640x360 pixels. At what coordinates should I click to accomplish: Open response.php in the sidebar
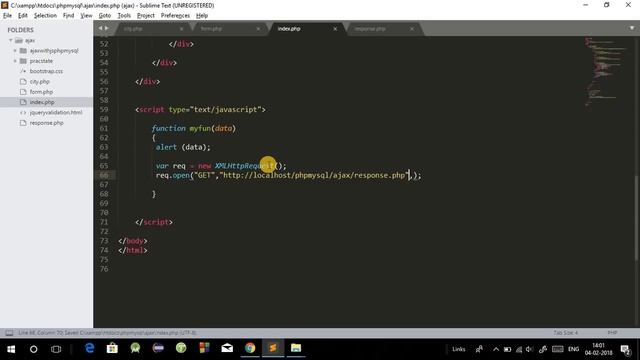[47, 123]
